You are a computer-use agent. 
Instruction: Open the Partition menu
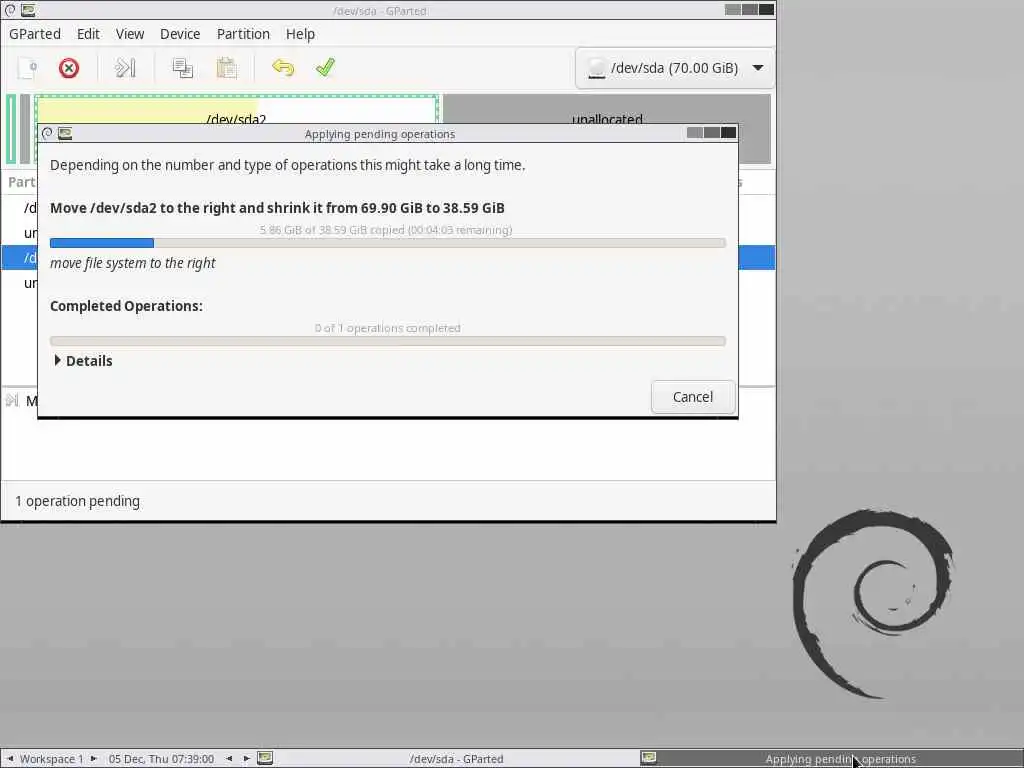tap(243, 34)
